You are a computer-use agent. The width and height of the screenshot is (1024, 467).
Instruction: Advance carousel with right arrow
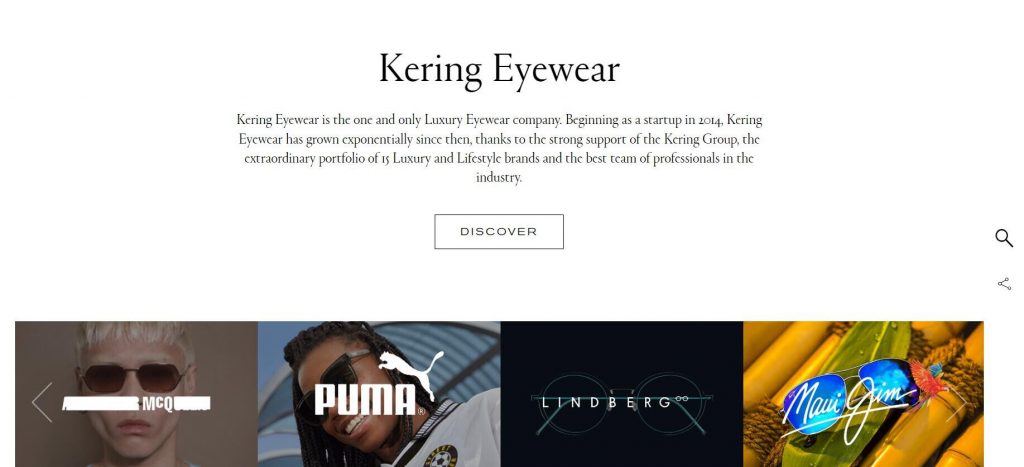click(956, 402)
